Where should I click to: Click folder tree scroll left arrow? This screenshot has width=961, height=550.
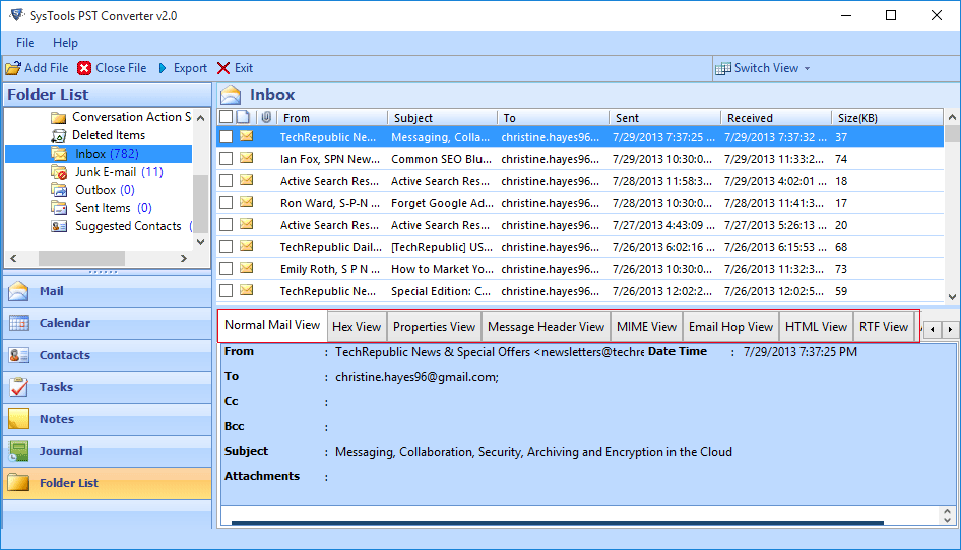point(13,259)
